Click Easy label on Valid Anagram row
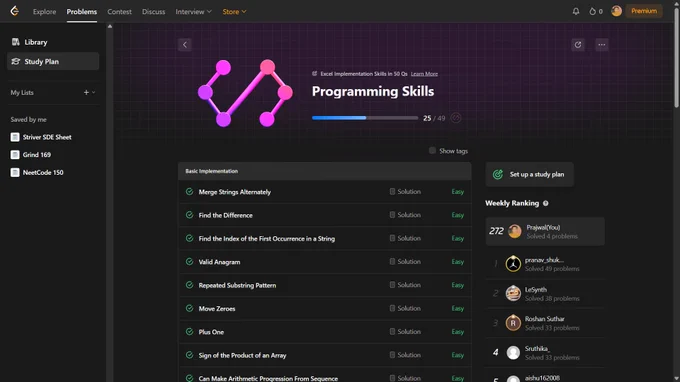The height and width of the screenshot is (382, 680). coord(458,262)
